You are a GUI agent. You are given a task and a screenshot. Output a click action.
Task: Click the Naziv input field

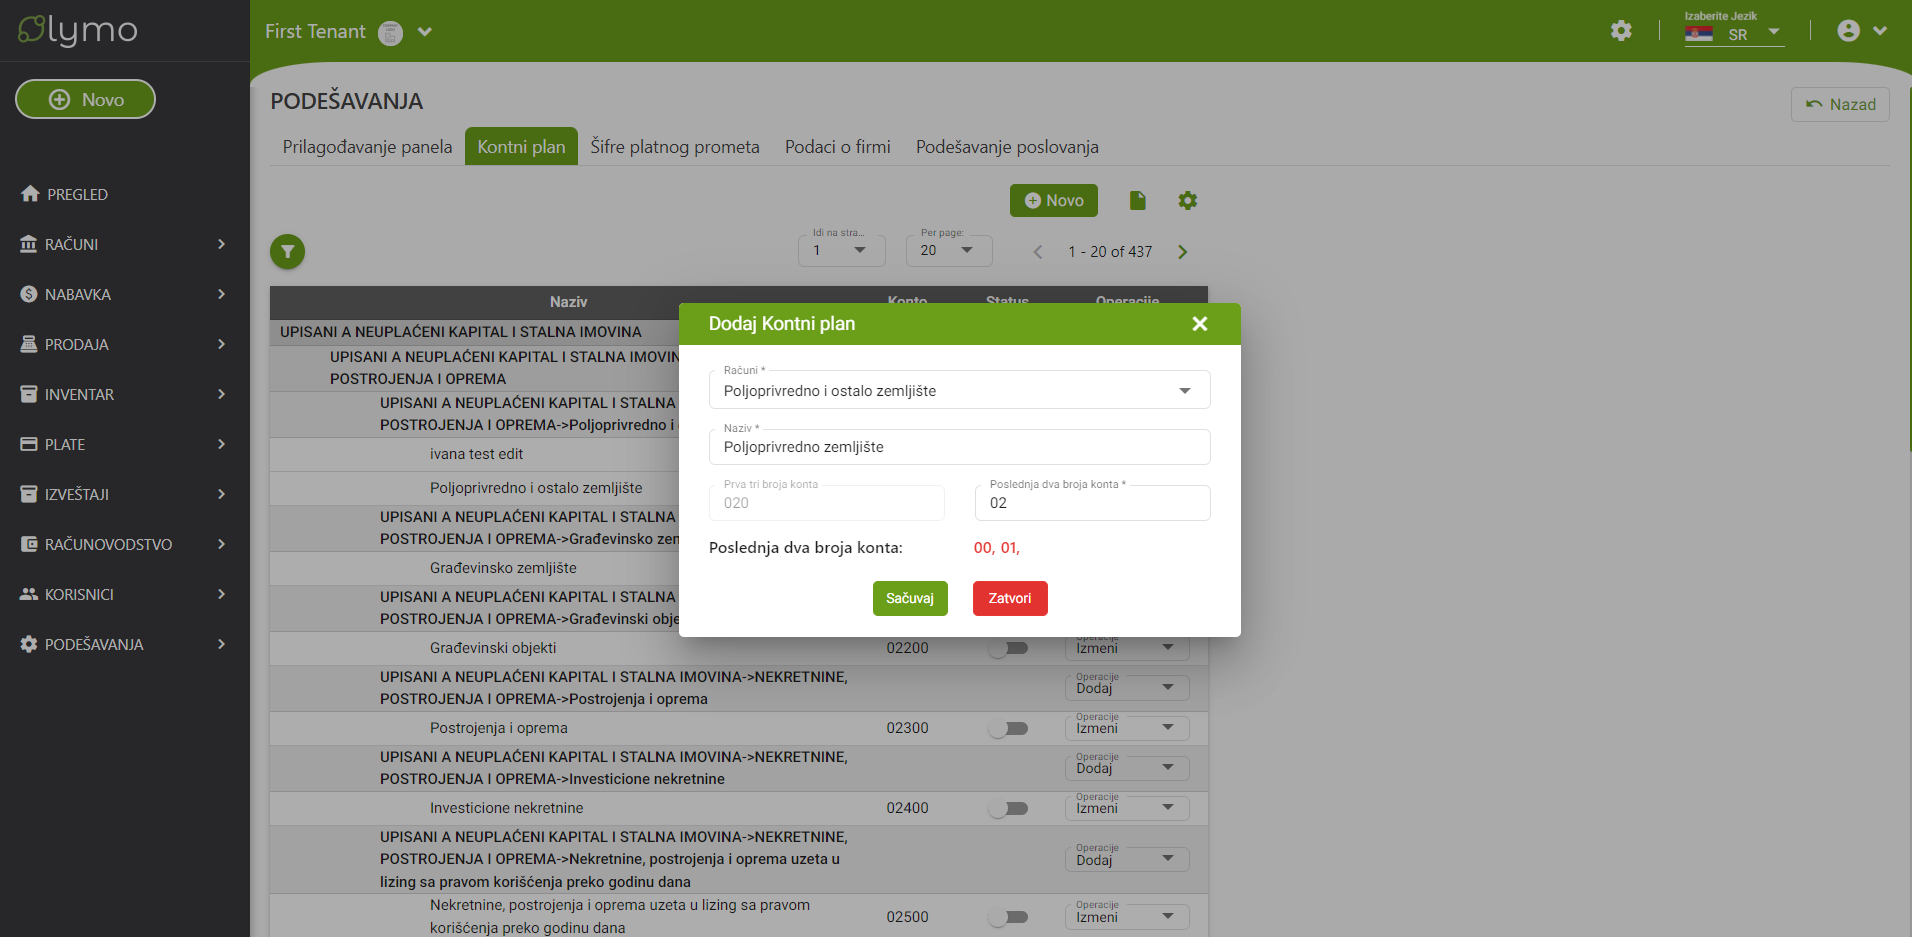click(959, 447)
